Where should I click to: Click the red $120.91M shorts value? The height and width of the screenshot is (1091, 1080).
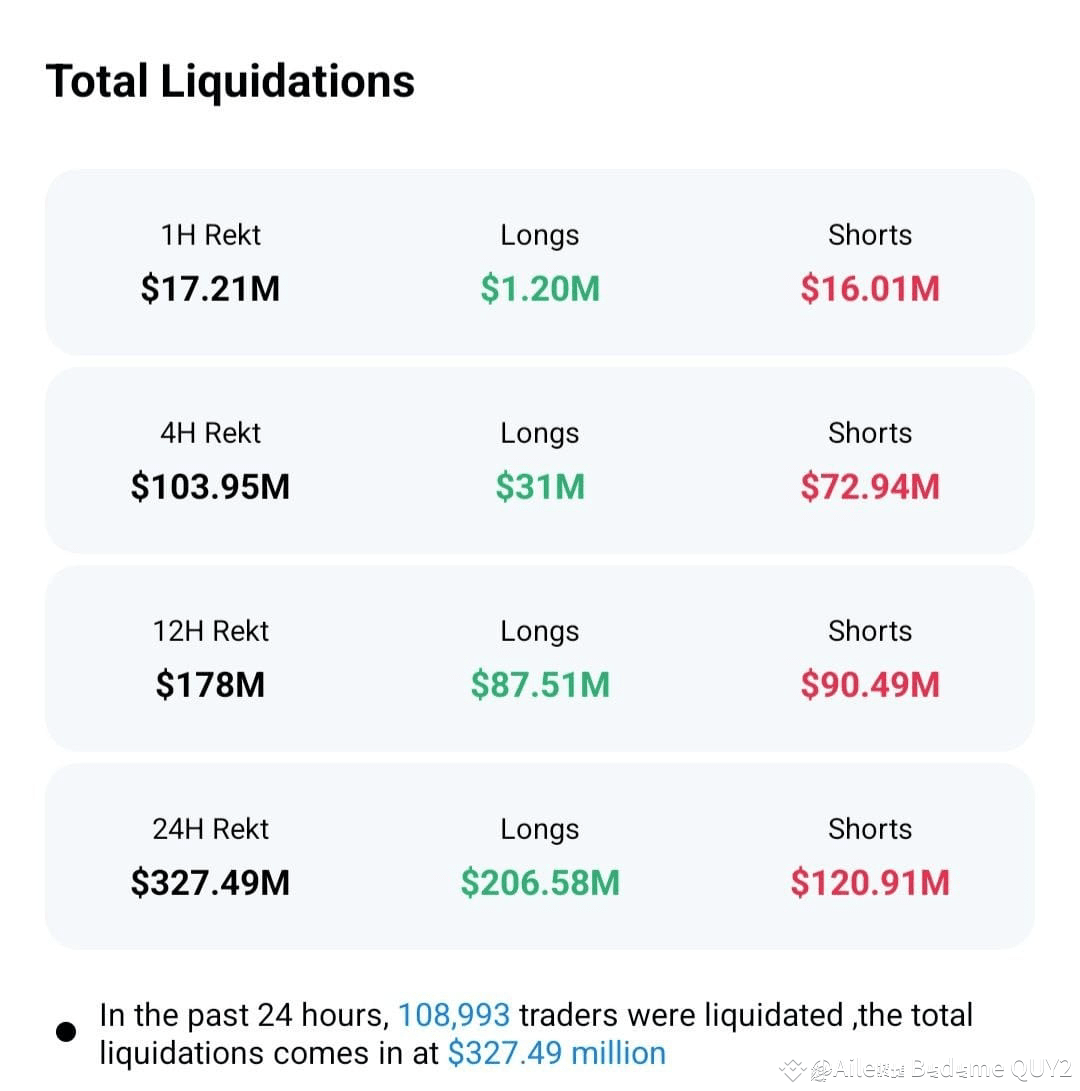870,883
